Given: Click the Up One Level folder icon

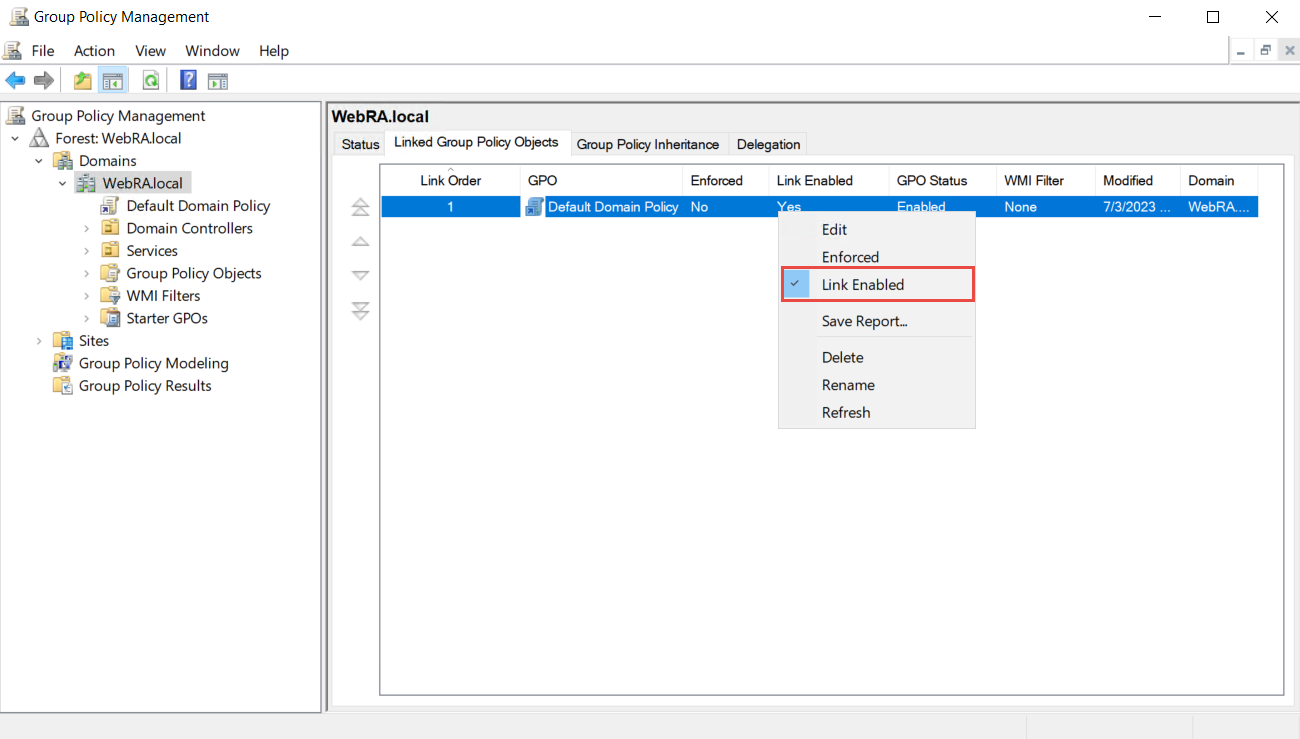Looking at the screenshot, I should 82,81.
